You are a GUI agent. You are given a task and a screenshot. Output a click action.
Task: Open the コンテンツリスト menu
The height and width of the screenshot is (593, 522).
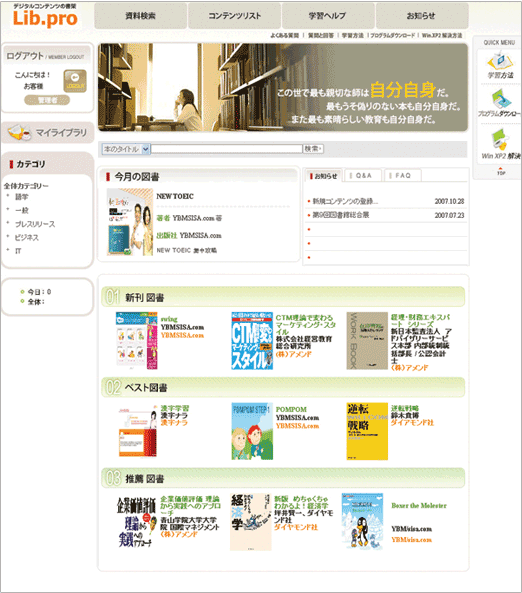point(235,16)
